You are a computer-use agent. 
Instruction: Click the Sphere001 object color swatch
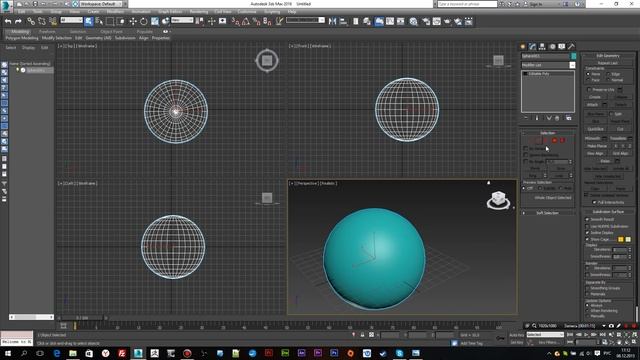[573, 56]
